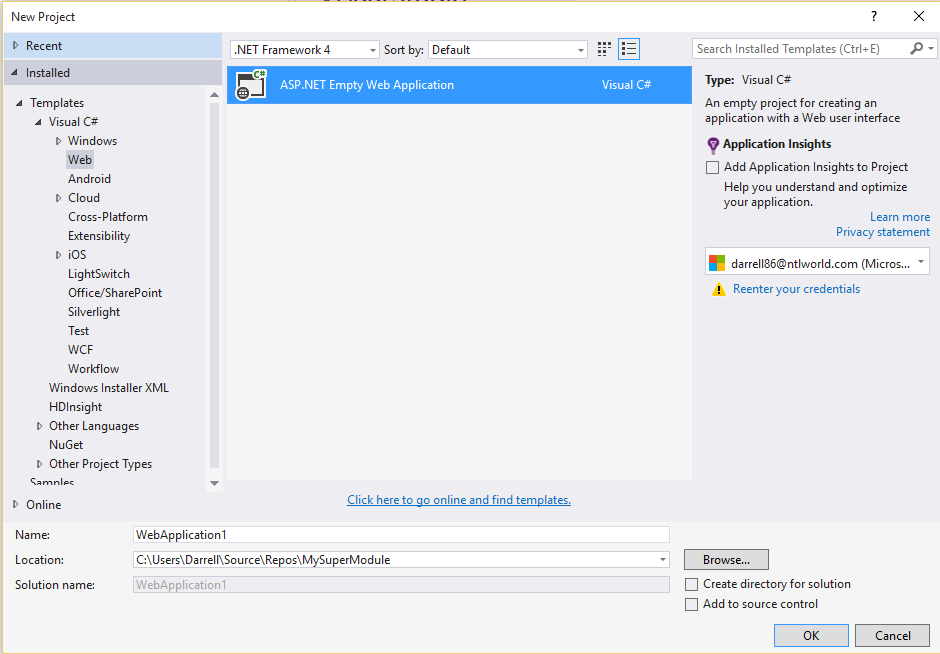Check Add to source control

click(692, 604)
